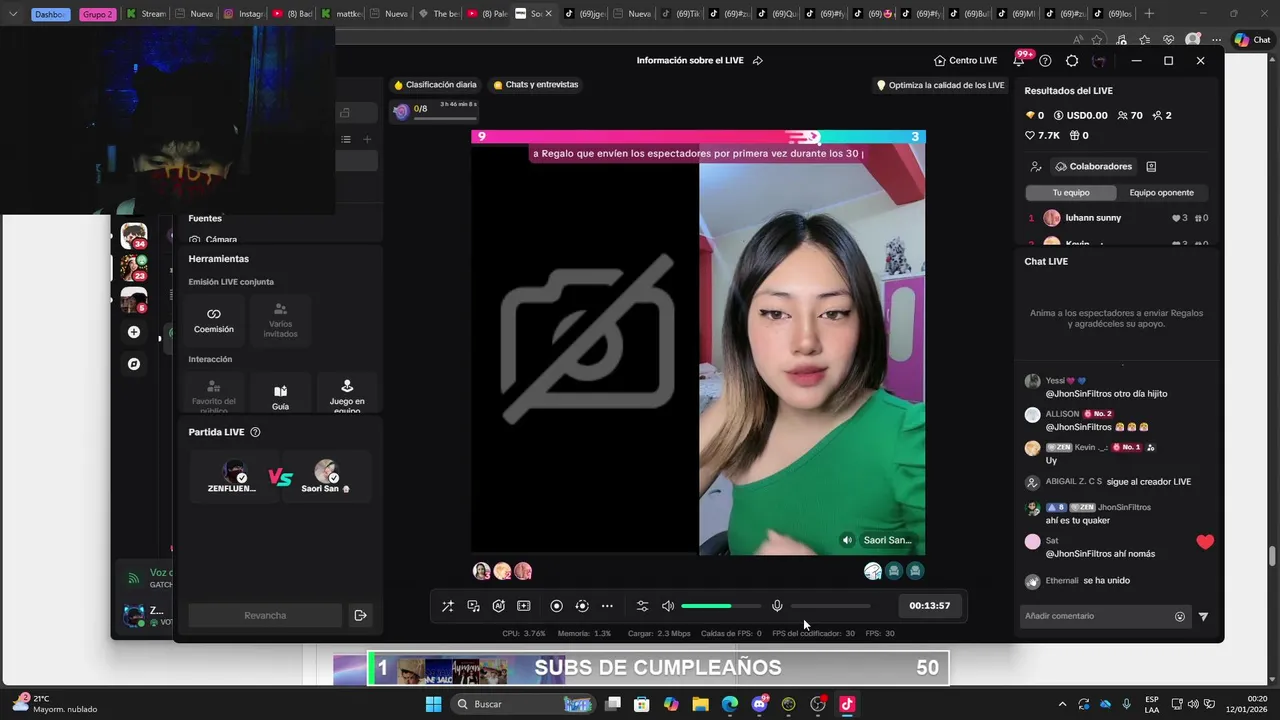This screenshot has height=720, width=1280.
Task: Click the 0/8 mission progress bar
Action: tap(436, 110)
